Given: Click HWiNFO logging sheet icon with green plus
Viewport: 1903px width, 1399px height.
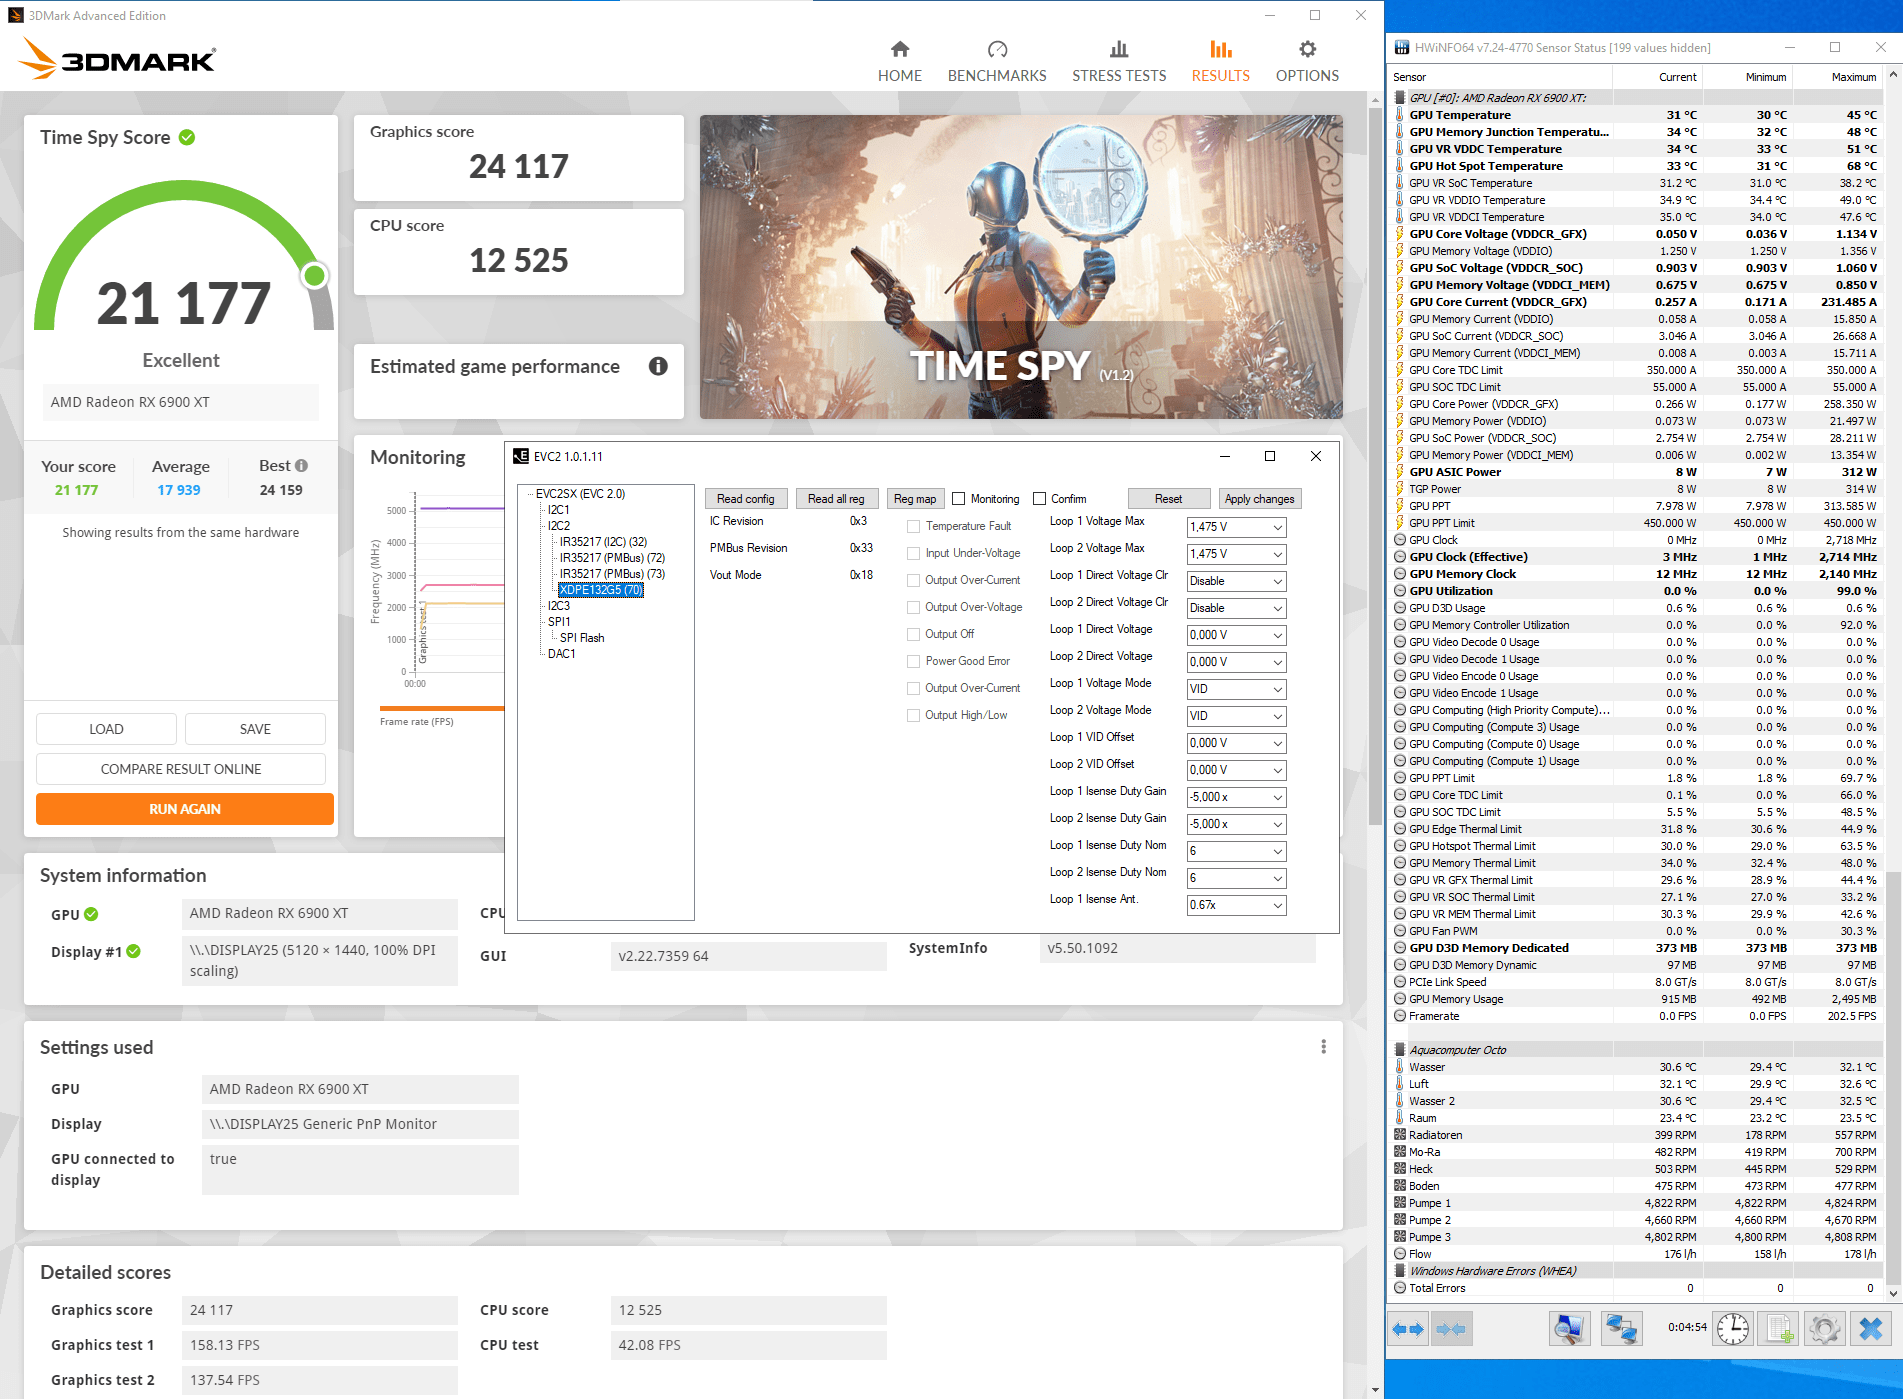Looking at the screenshot, I should [1780, 1329].
